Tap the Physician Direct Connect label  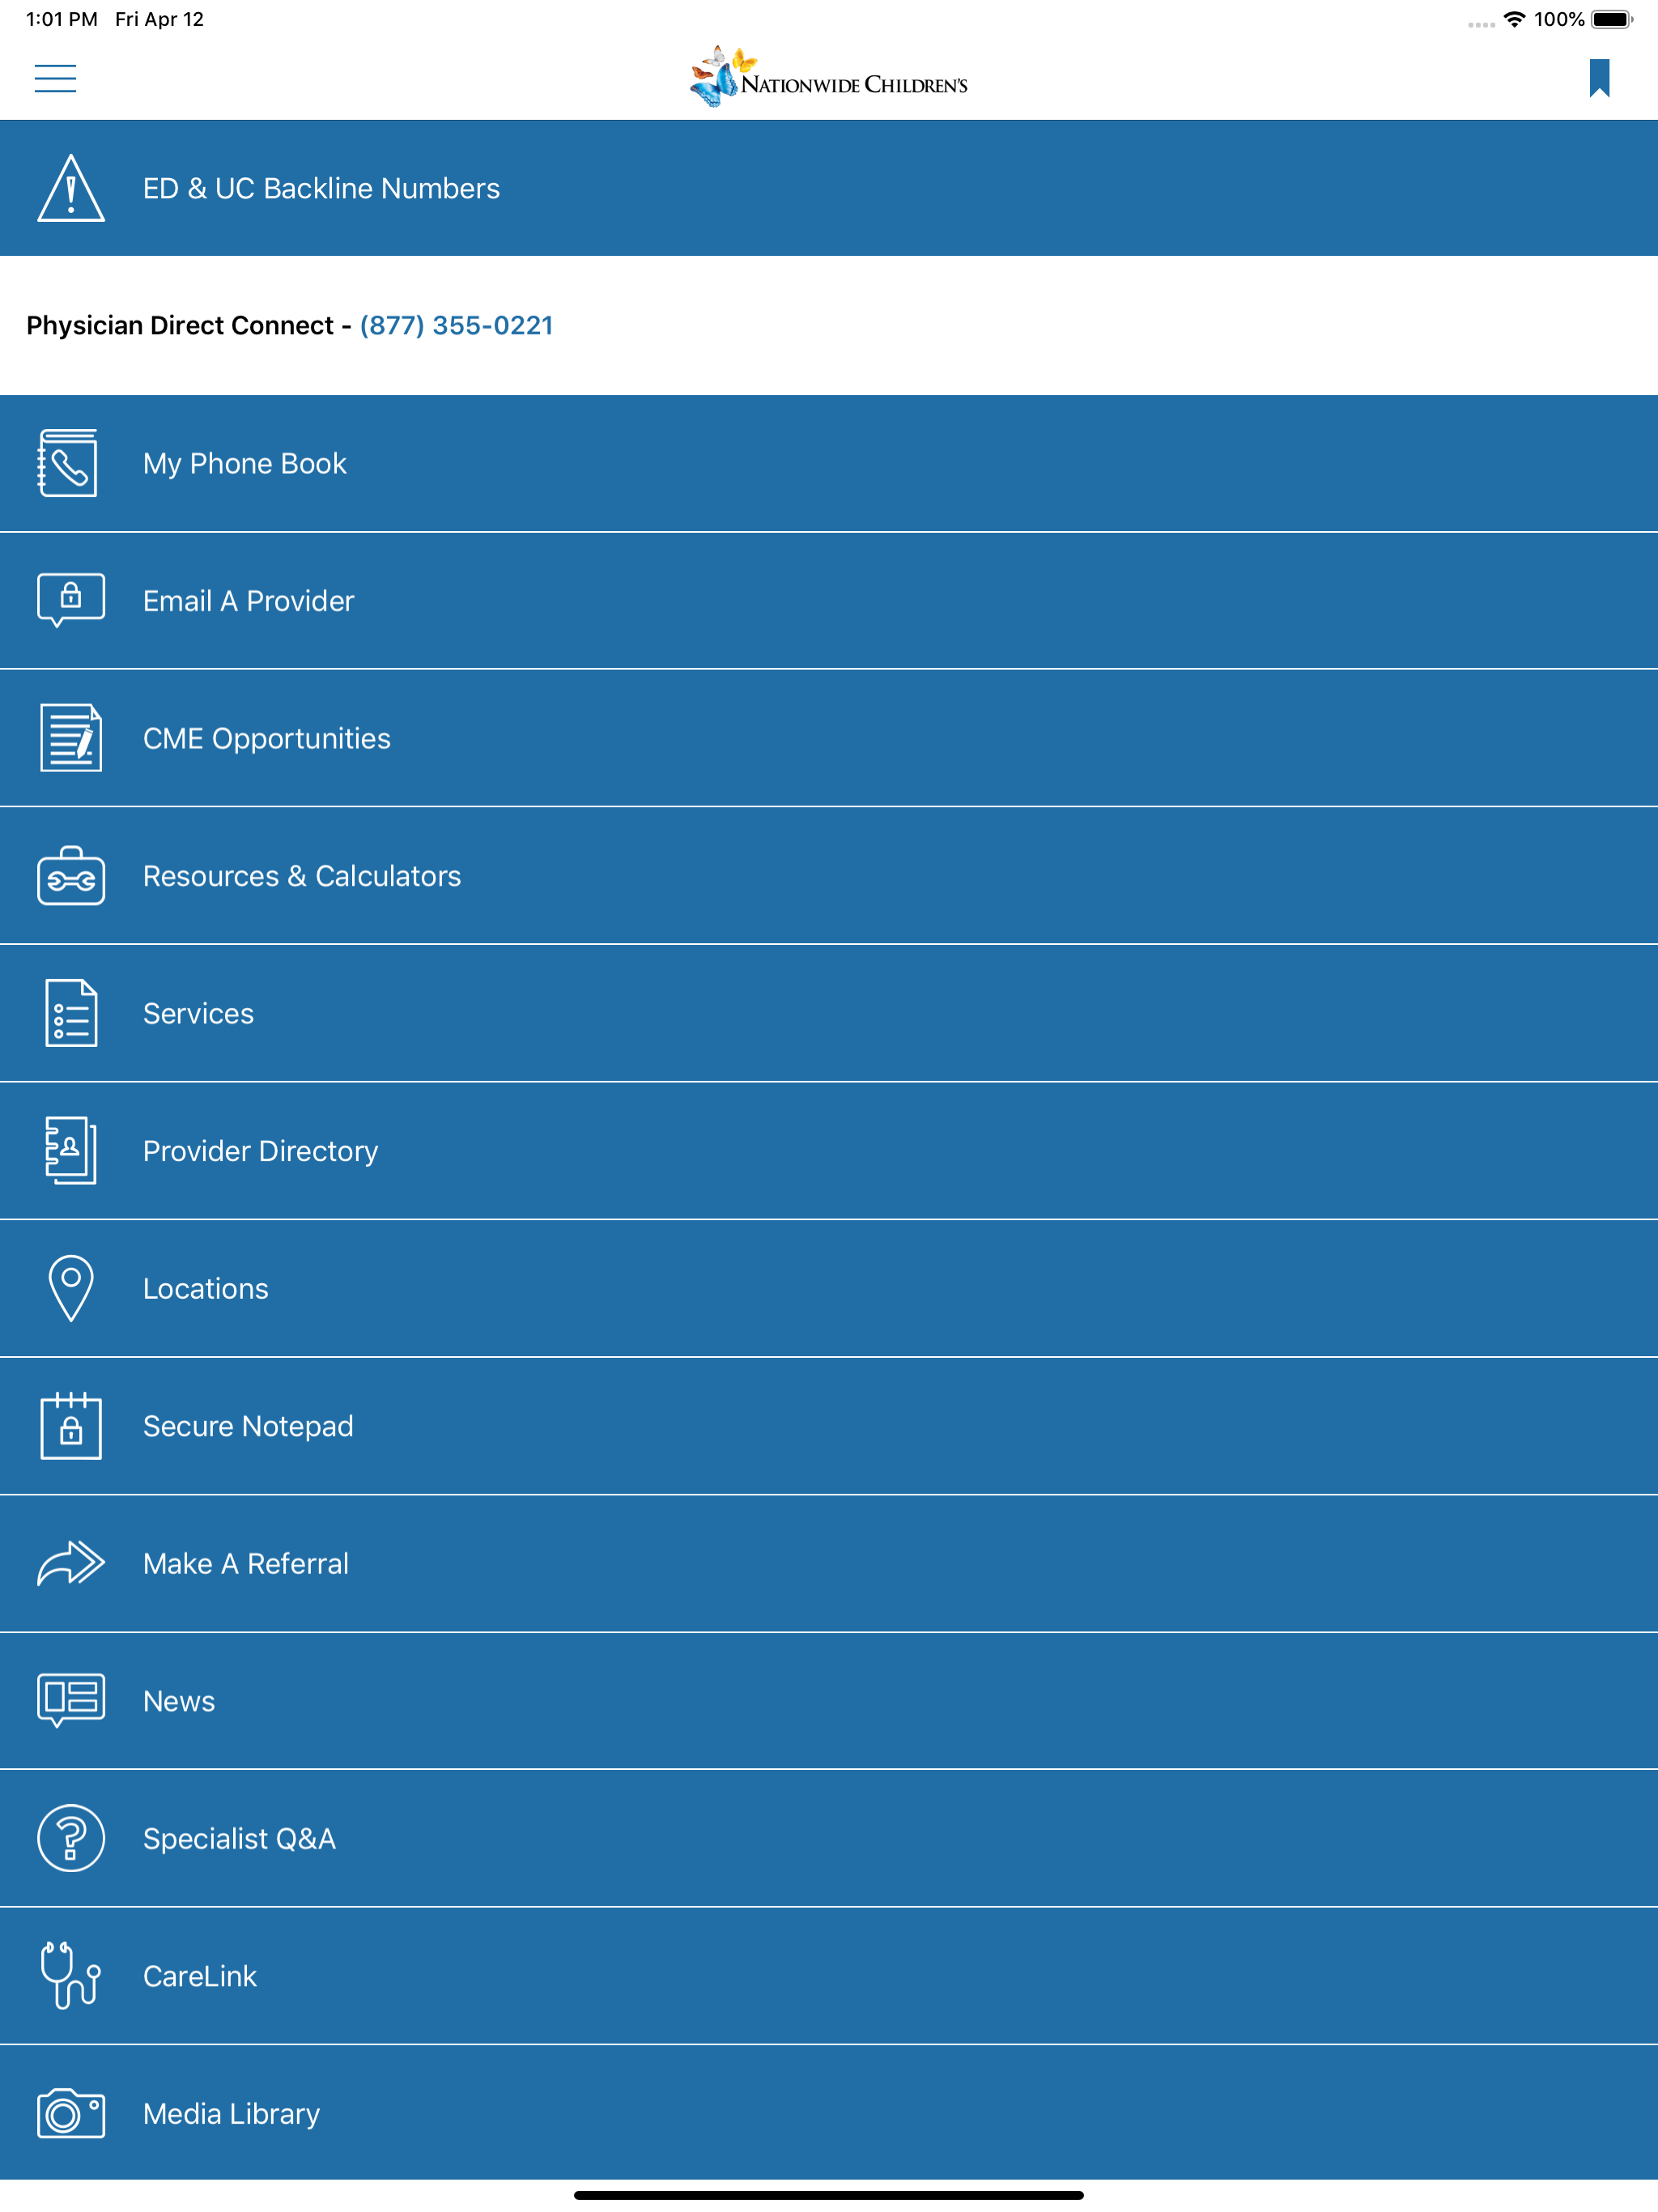pyautogui.click(x=180, y=325)
